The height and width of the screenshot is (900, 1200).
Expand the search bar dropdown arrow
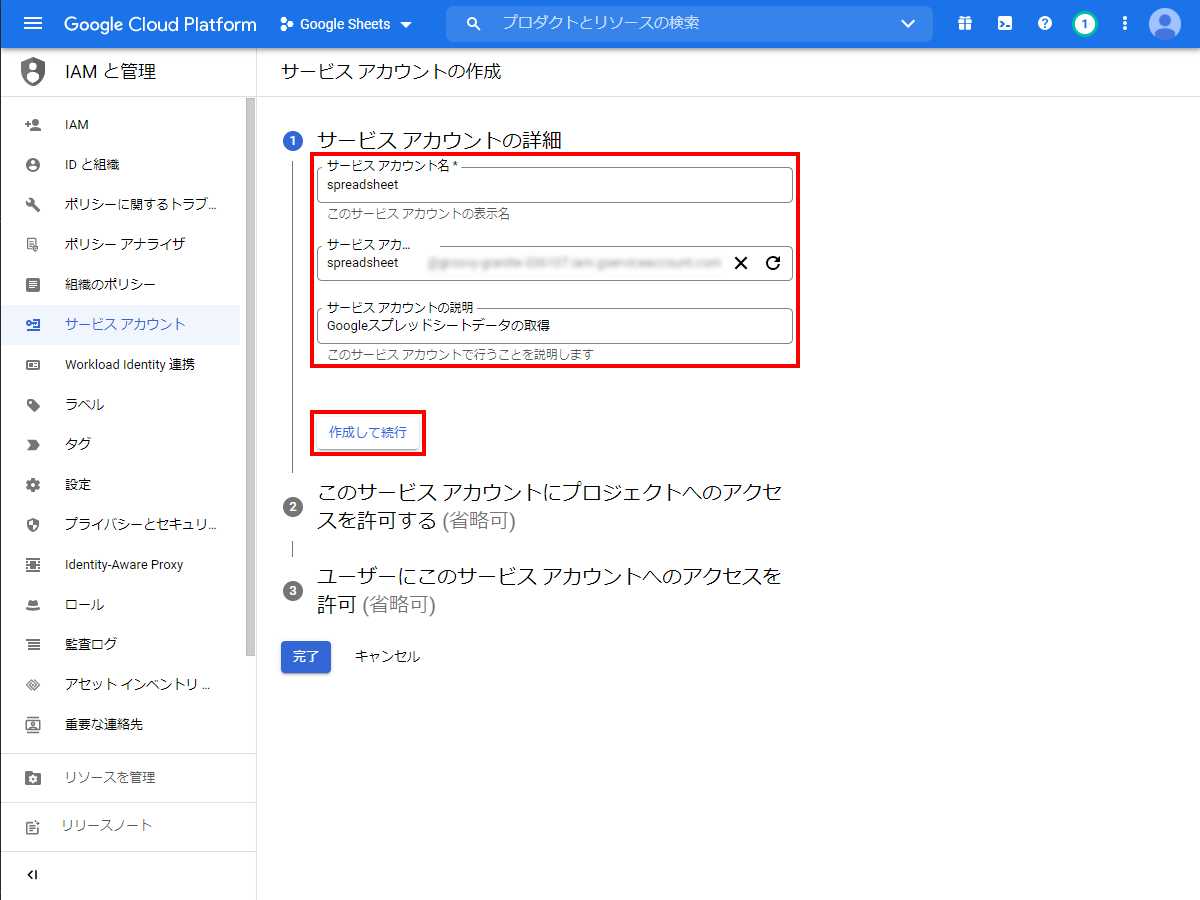pos(908,24)
